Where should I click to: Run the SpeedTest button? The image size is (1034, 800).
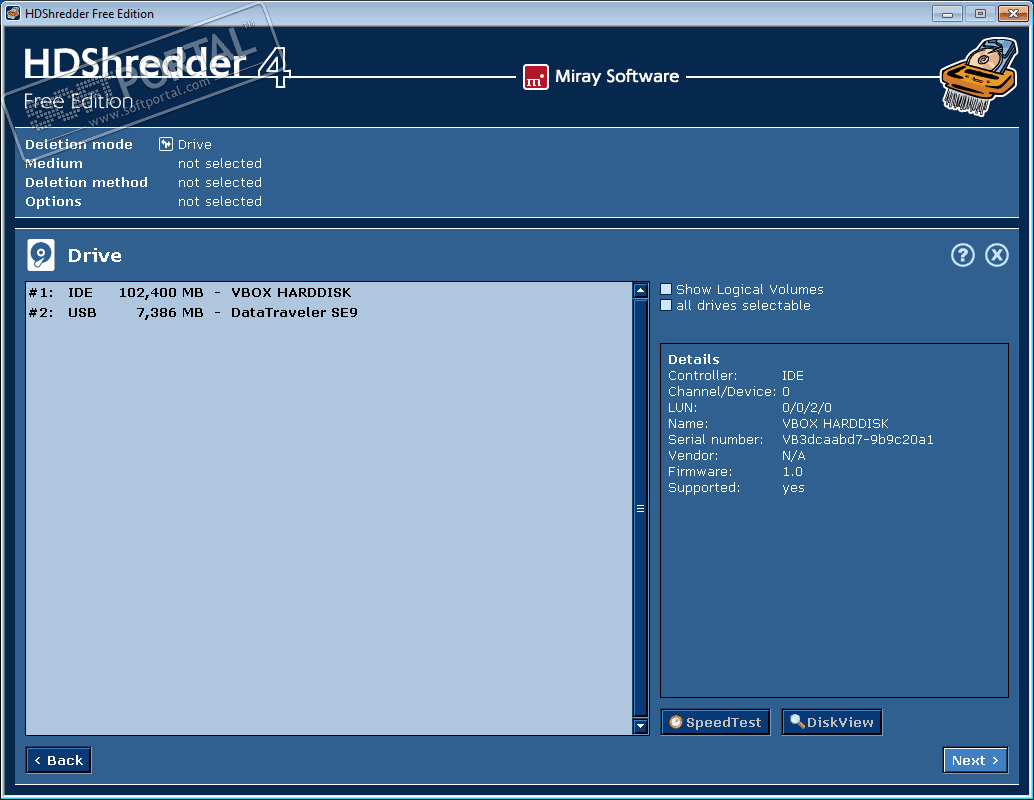pos(715,722)
